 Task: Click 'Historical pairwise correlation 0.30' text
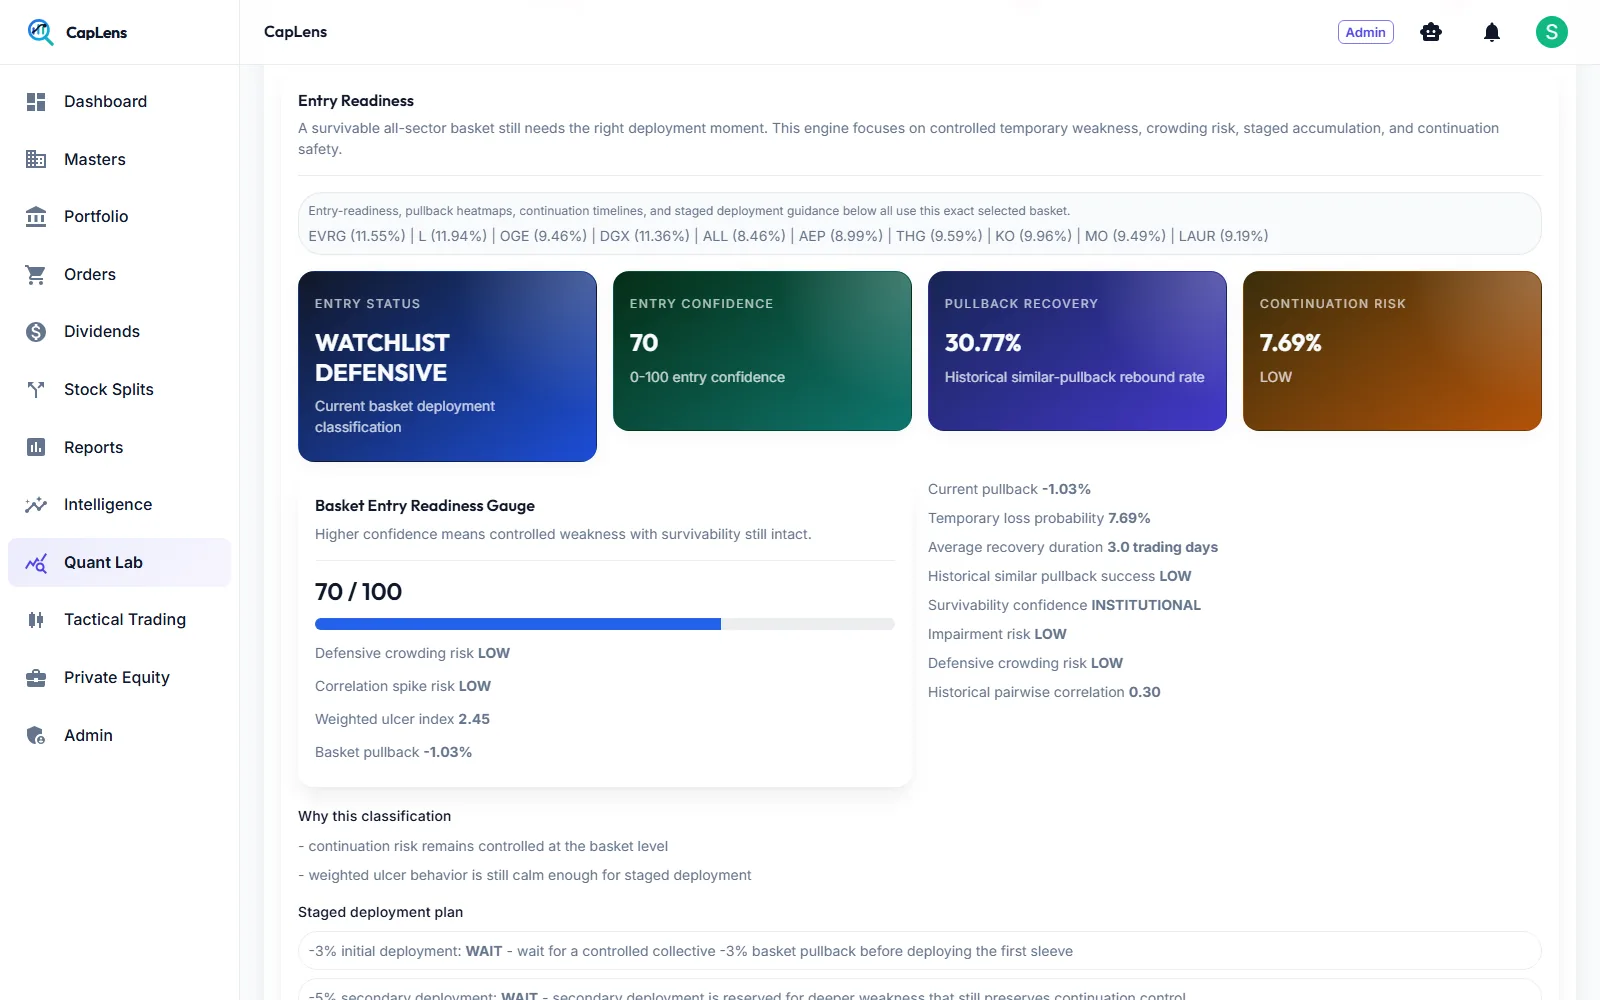(1044, 692)
